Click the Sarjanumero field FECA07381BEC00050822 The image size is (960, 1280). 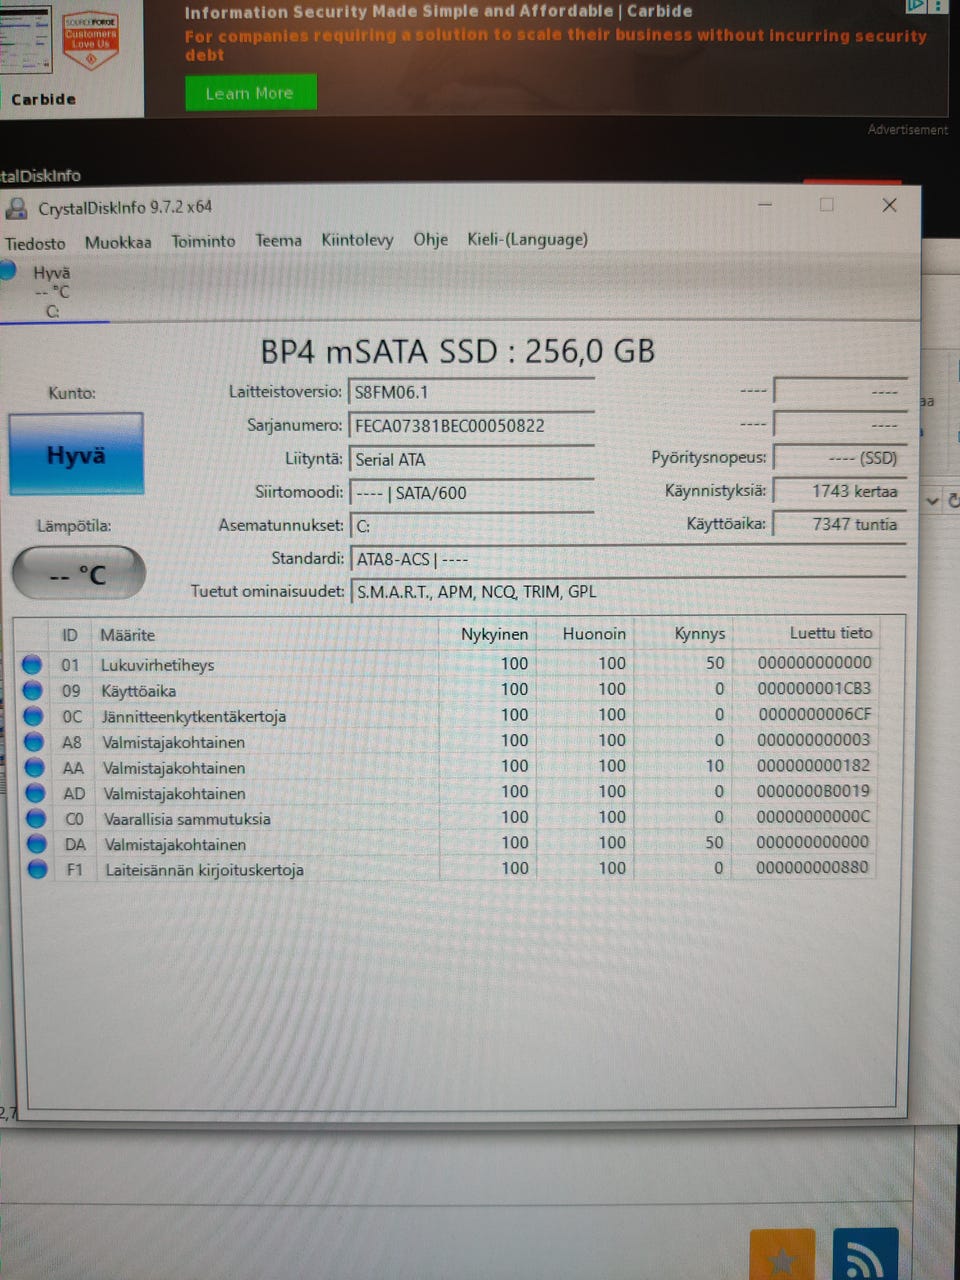(x=471, y=425)
